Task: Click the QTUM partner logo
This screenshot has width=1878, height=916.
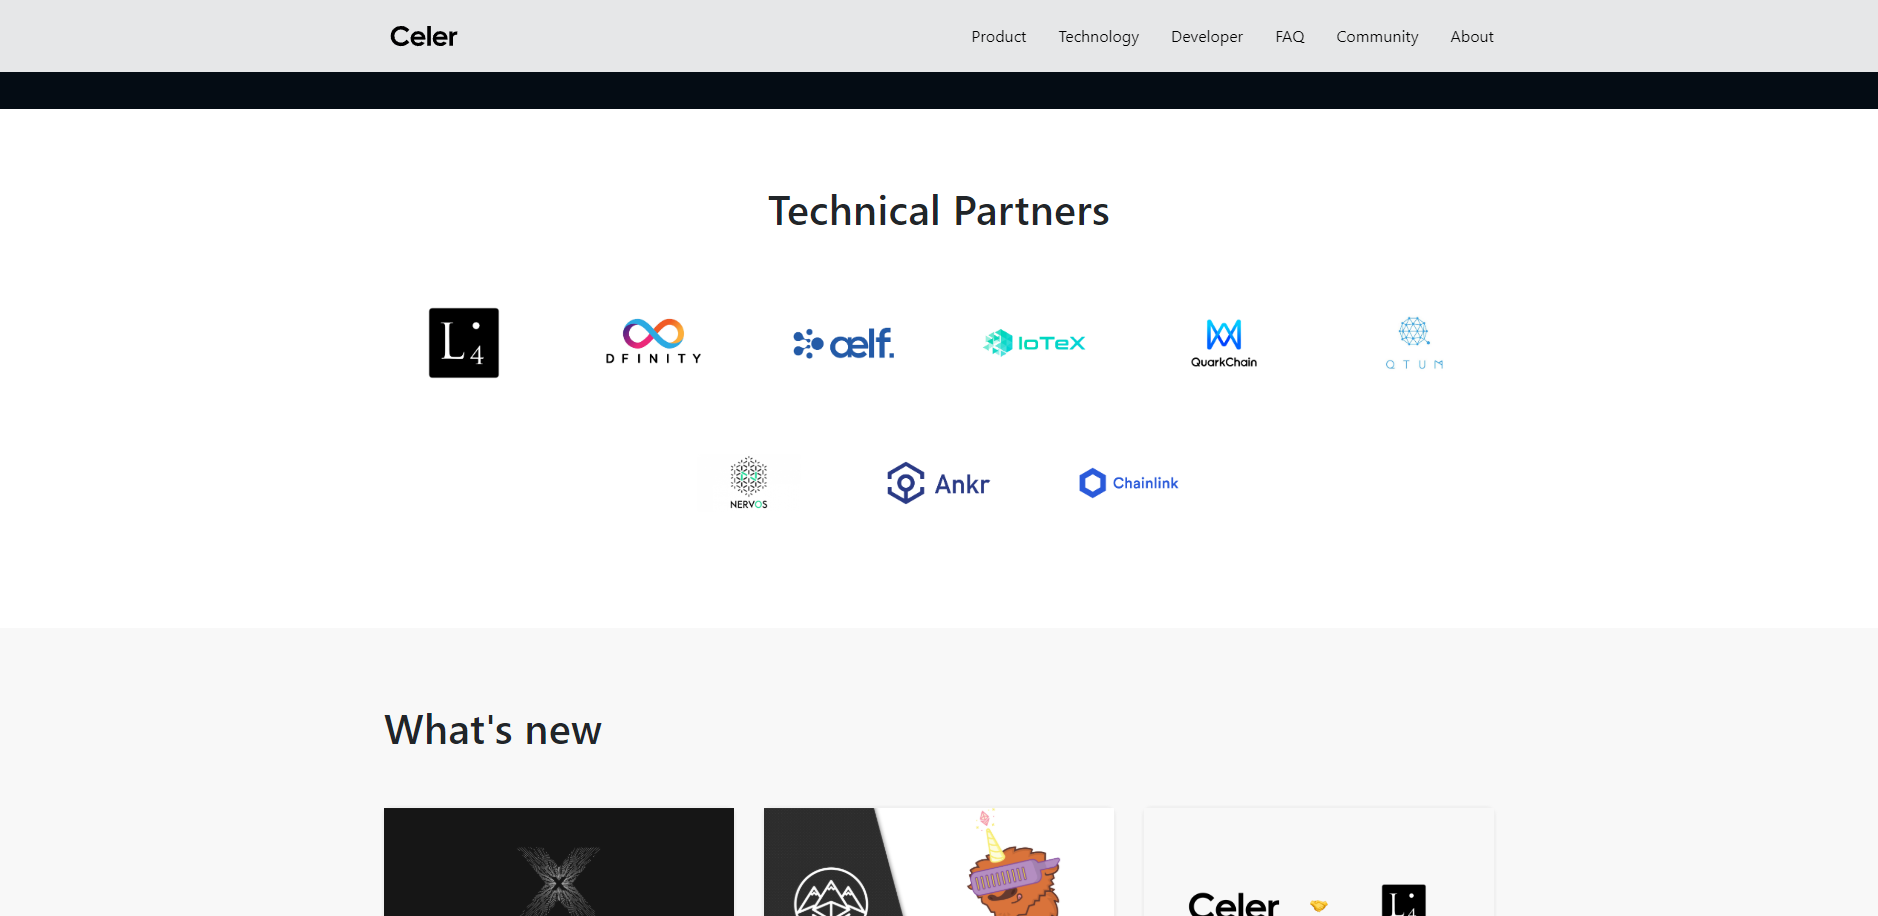Action: coord(1414,343)
